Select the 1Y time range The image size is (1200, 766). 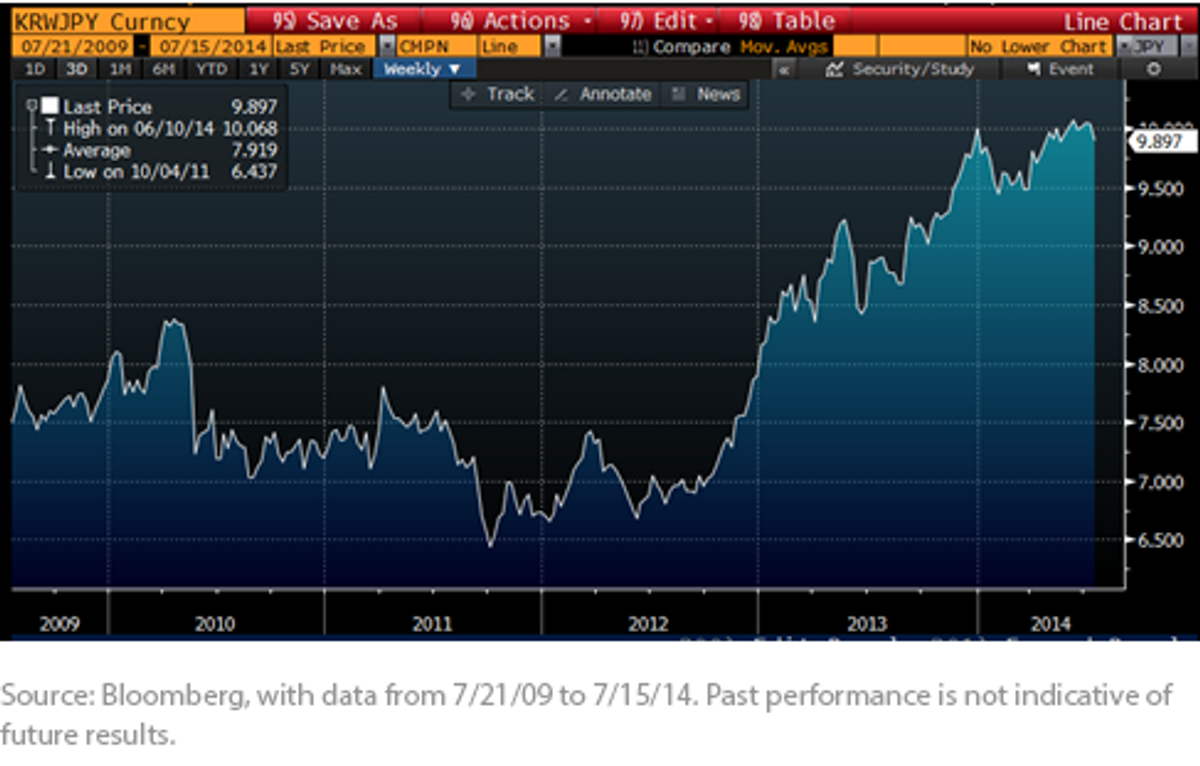(x=259, y=69)
